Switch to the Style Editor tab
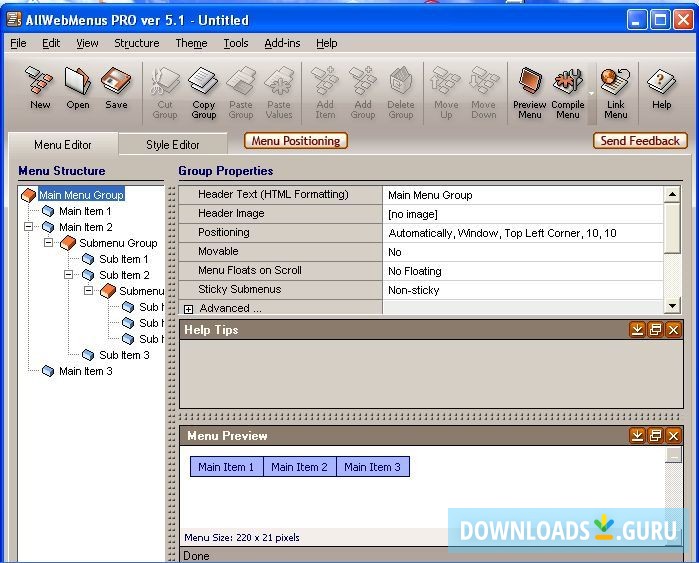 coord(173,145)
